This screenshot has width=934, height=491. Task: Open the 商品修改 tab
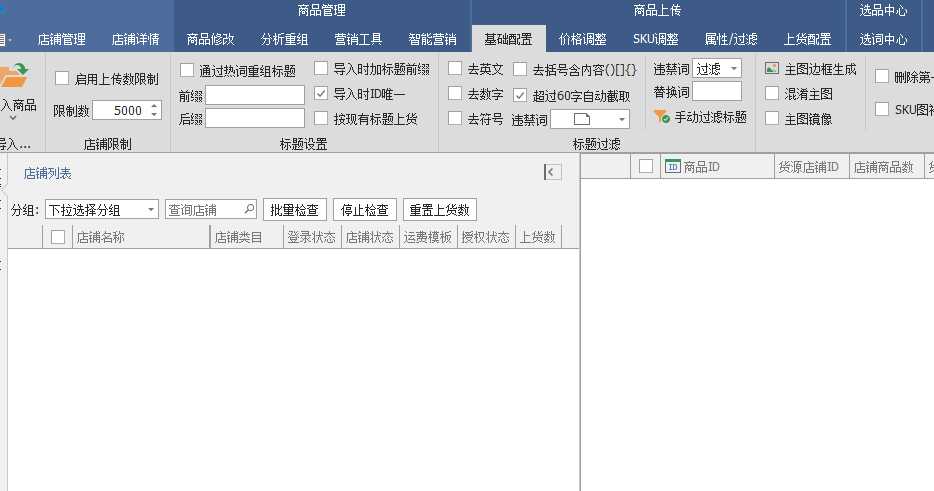[210, 40]
